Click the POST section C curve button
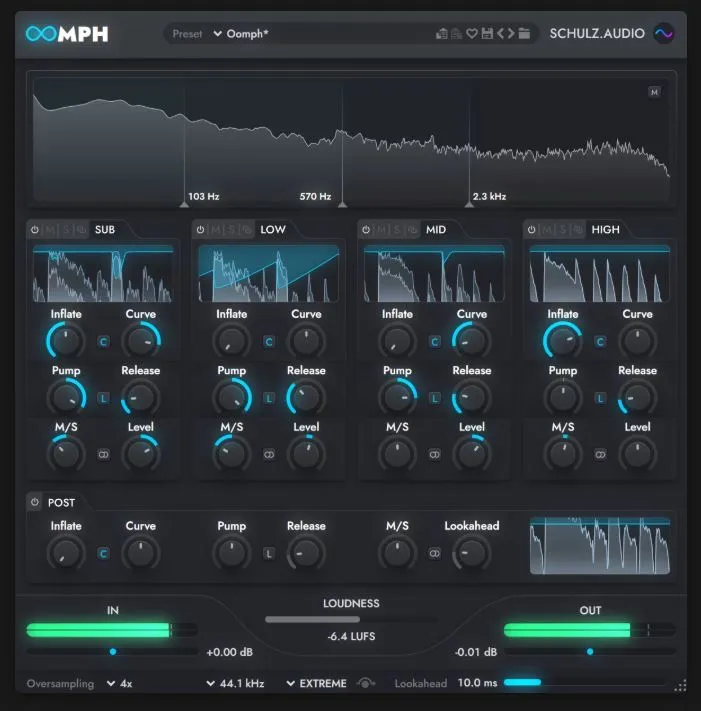Screen dimensions: 701x711 (103, 554)
